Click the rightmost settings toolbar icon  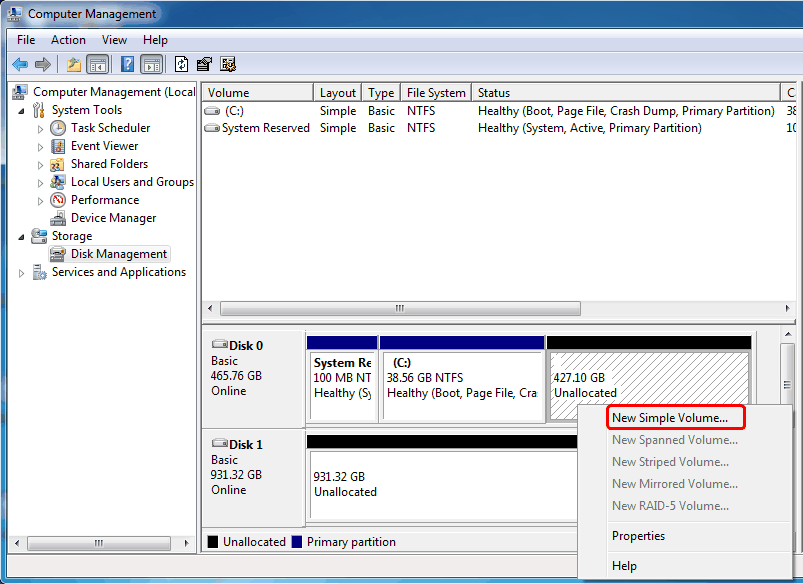tap(228, 64)
